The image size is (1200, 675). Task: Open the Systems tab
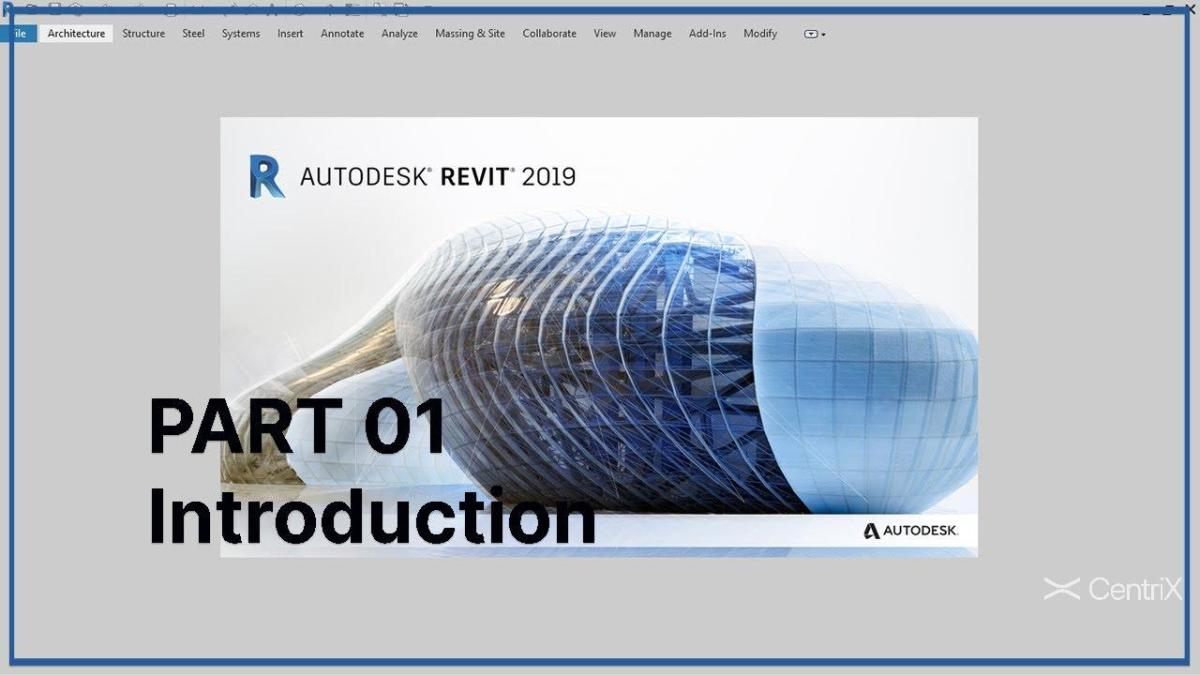click(241, 34)
